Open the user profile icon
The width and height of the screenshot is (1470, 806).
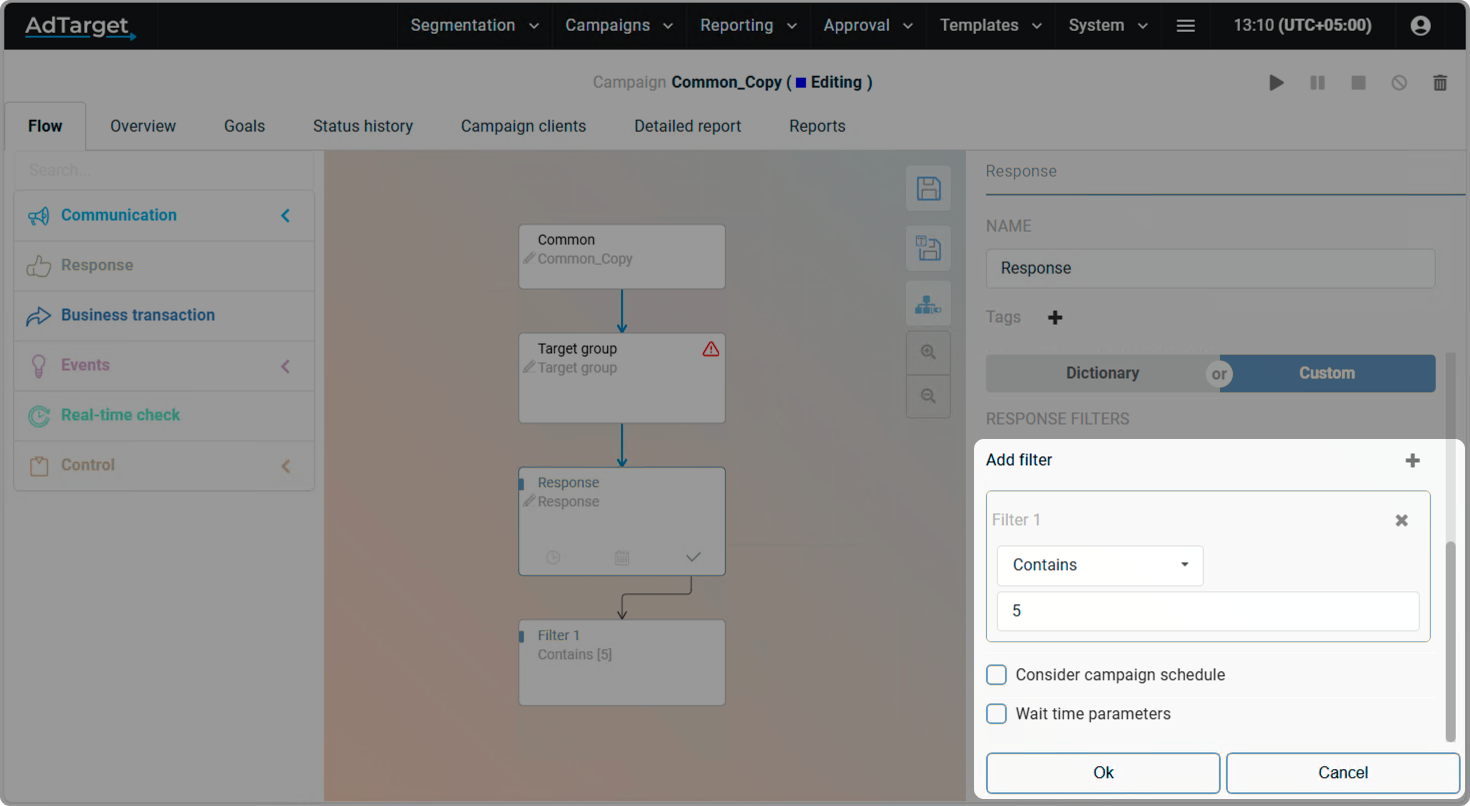[x=1420, y=26]
